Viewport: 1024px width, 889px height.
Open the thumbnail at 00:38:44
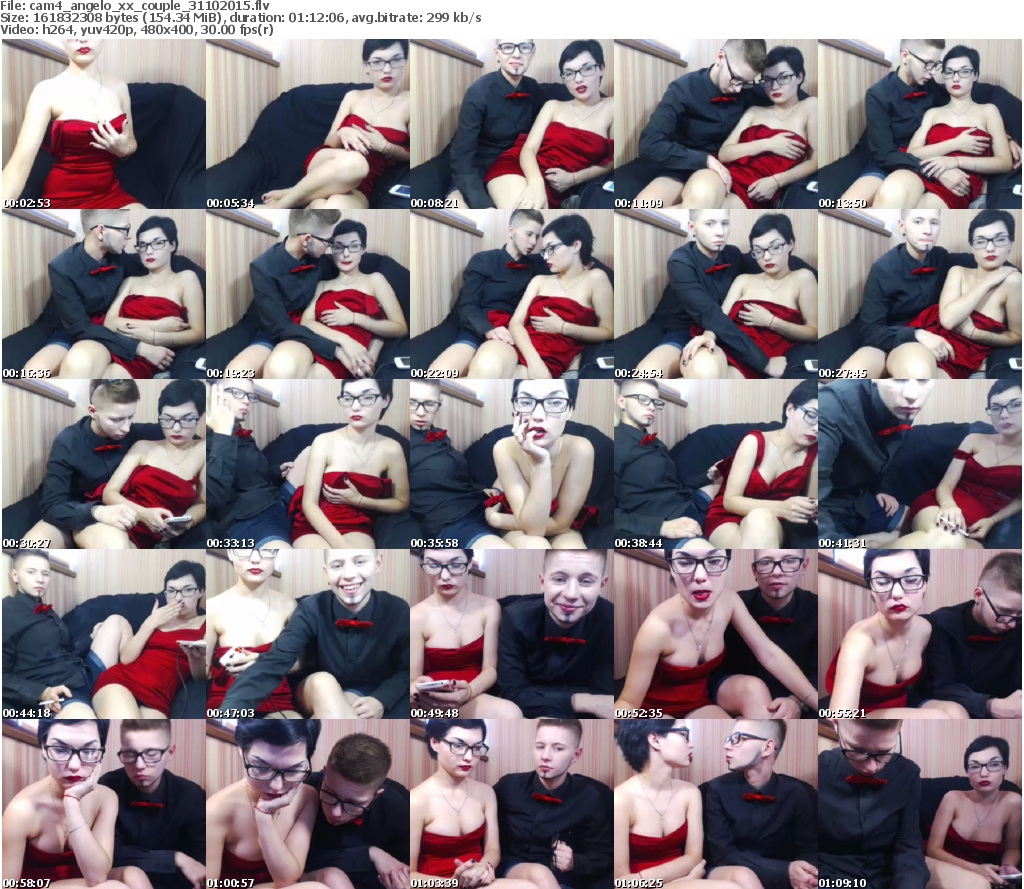[715, 464]
